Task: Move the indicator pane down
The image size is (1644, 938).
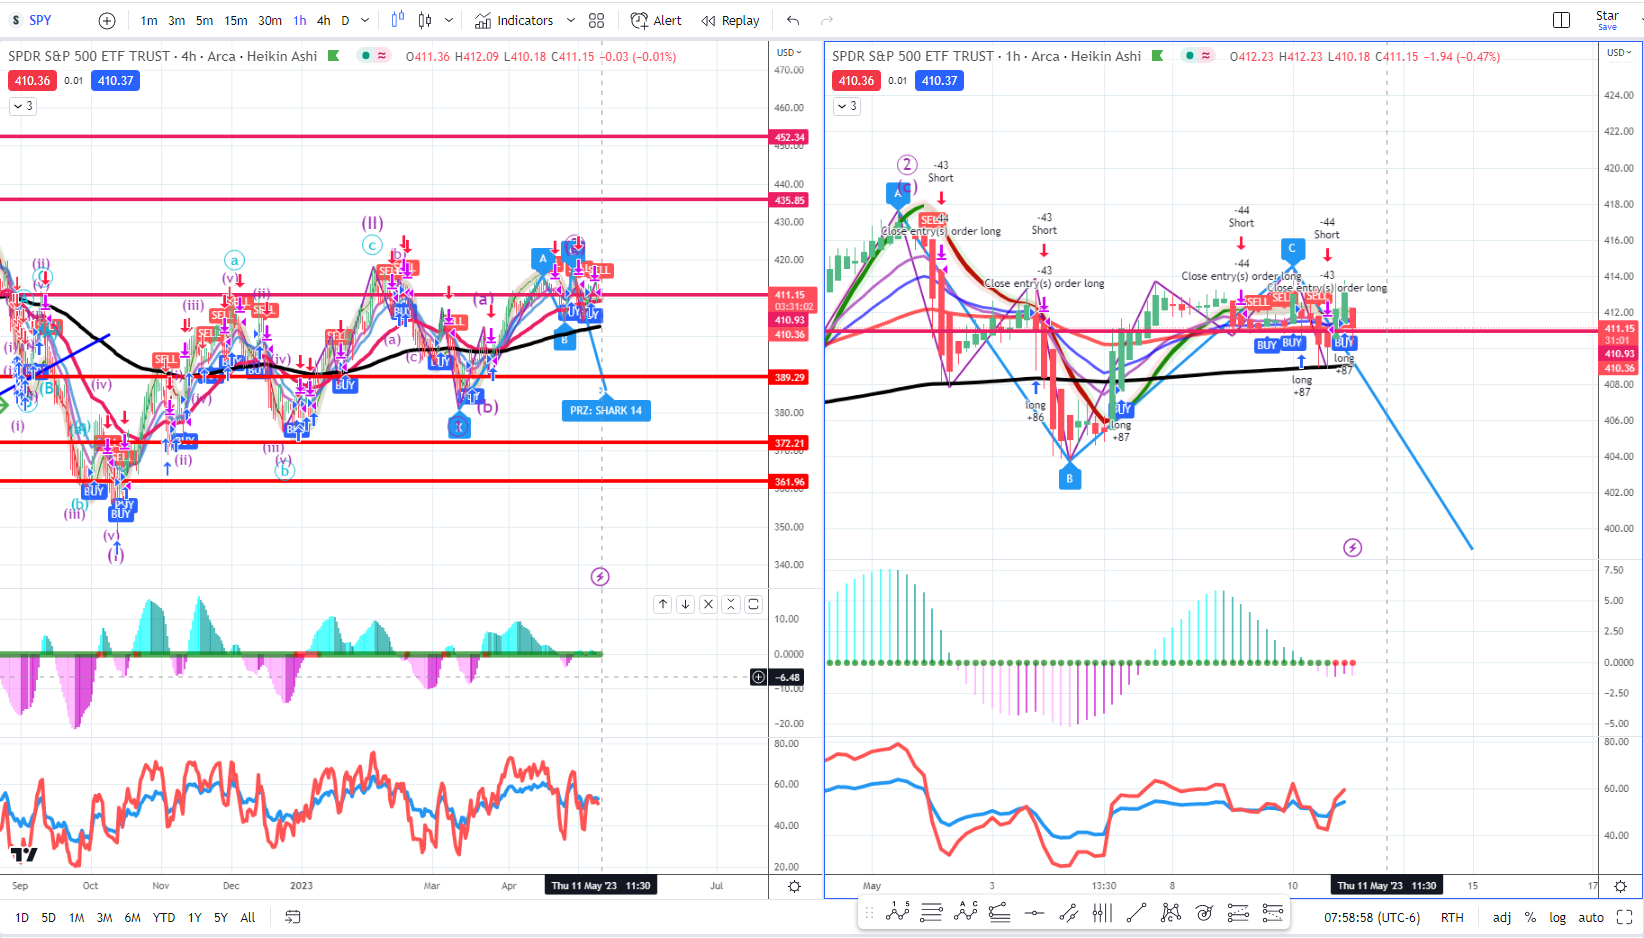Action: tap(685, 604)
